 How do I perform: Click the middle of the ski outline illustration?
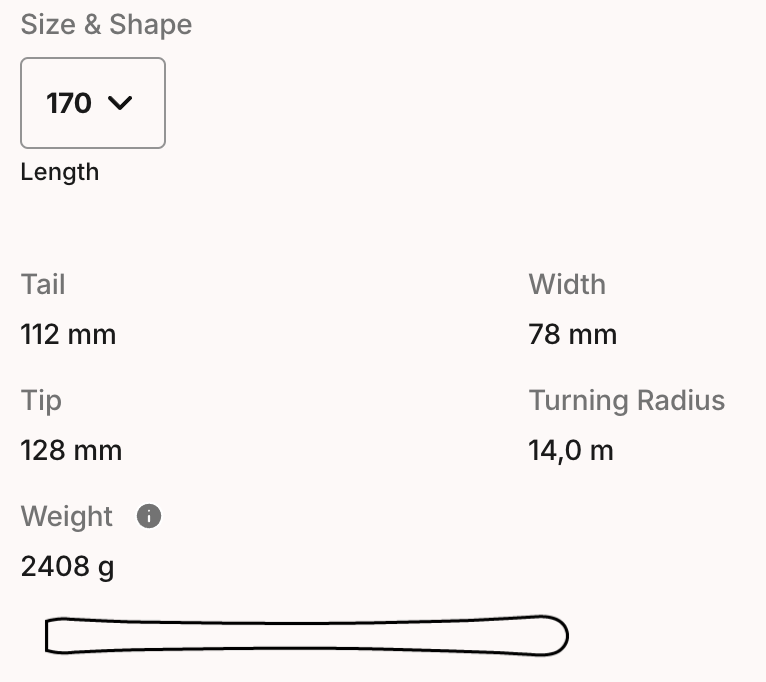(307, 636)
